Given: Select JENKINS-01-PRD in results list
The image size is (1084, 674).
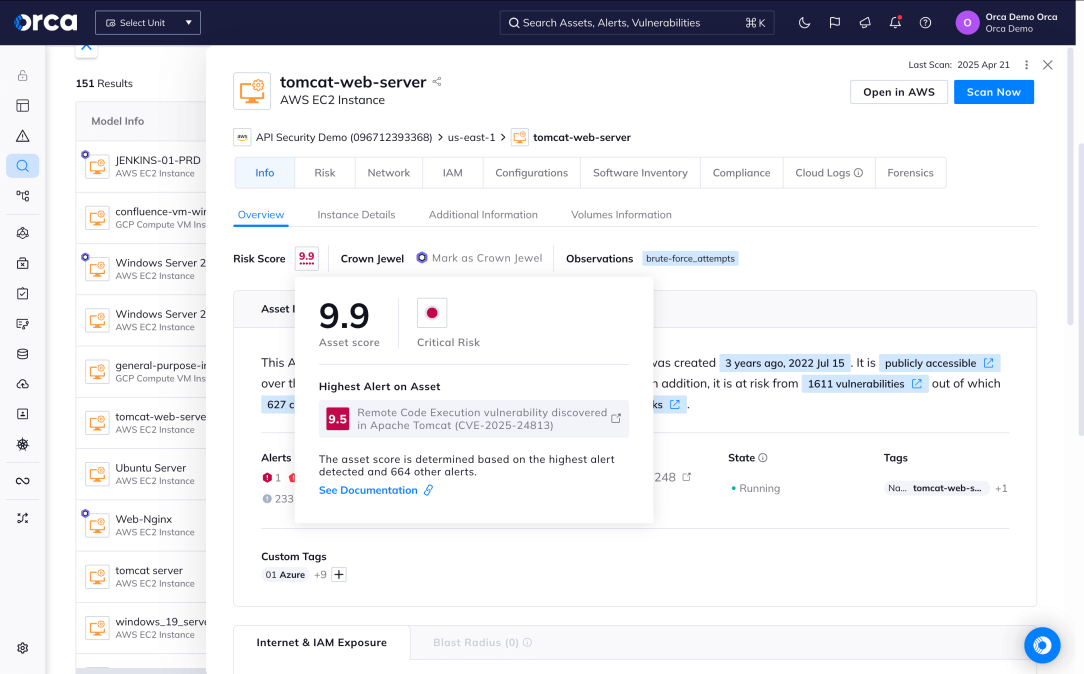Looking at the screenshot, I should tap(141, 167).
